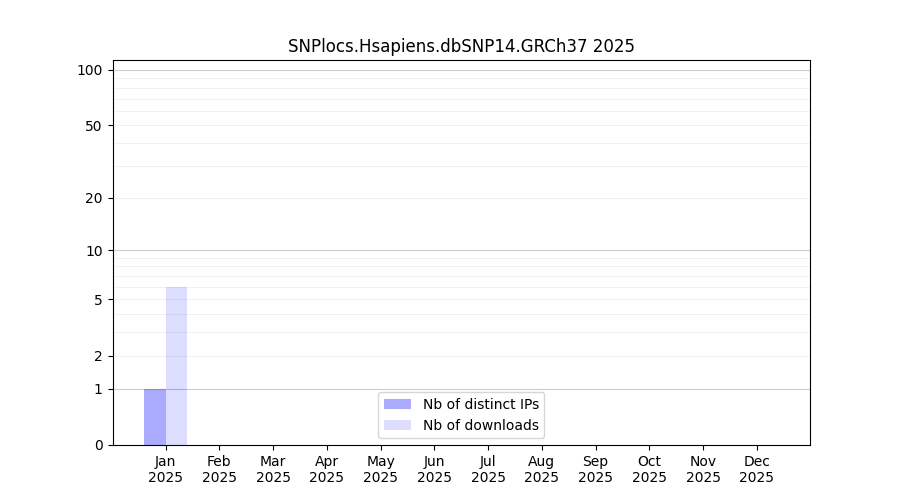The height and width of the screenshot is (500, 900).
Task: Click the light blue downloads bar for January
Action: point(176,366)
